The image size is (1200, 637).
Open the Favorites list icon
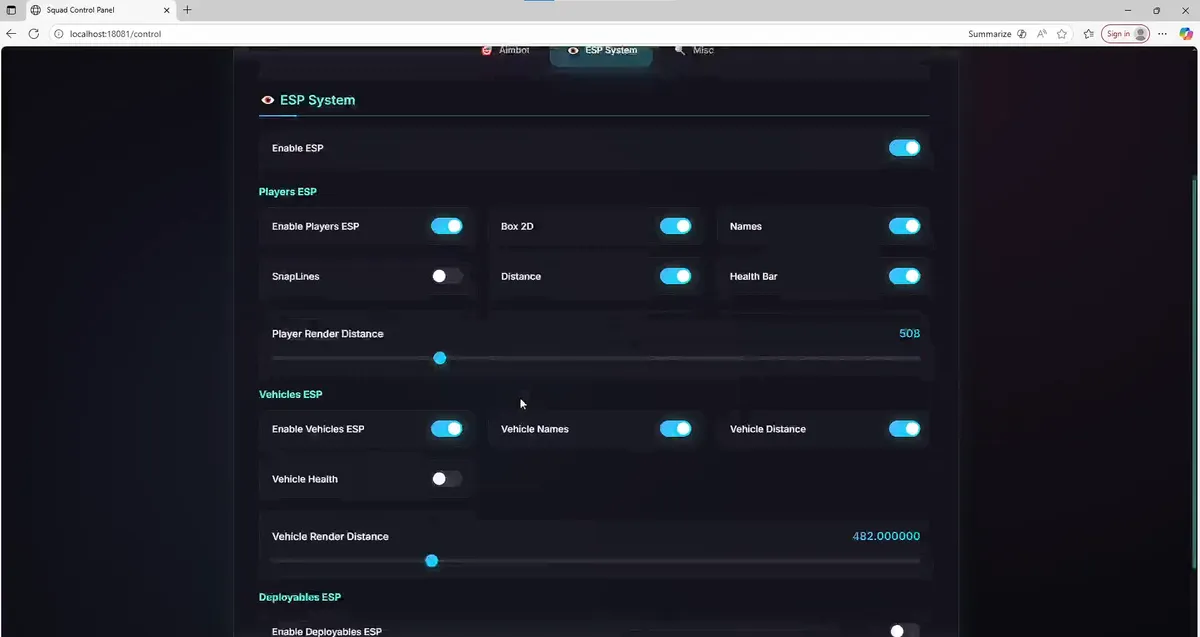[x=1088, y=33]
